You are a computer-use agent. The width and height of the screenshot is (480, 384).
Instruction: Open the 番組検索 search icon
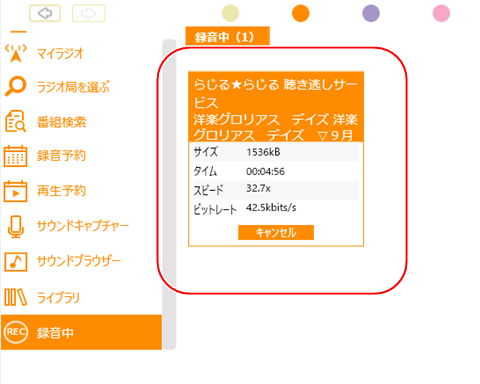coord(15,121)
